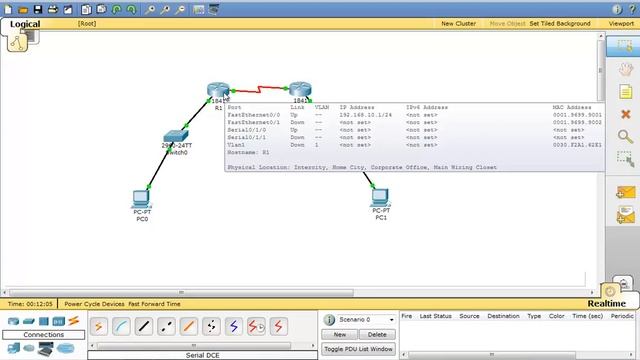This screenshot has width=640, height=360.
Task: Open the Drawing Palette toolbar icon
Action: point(199,9)
